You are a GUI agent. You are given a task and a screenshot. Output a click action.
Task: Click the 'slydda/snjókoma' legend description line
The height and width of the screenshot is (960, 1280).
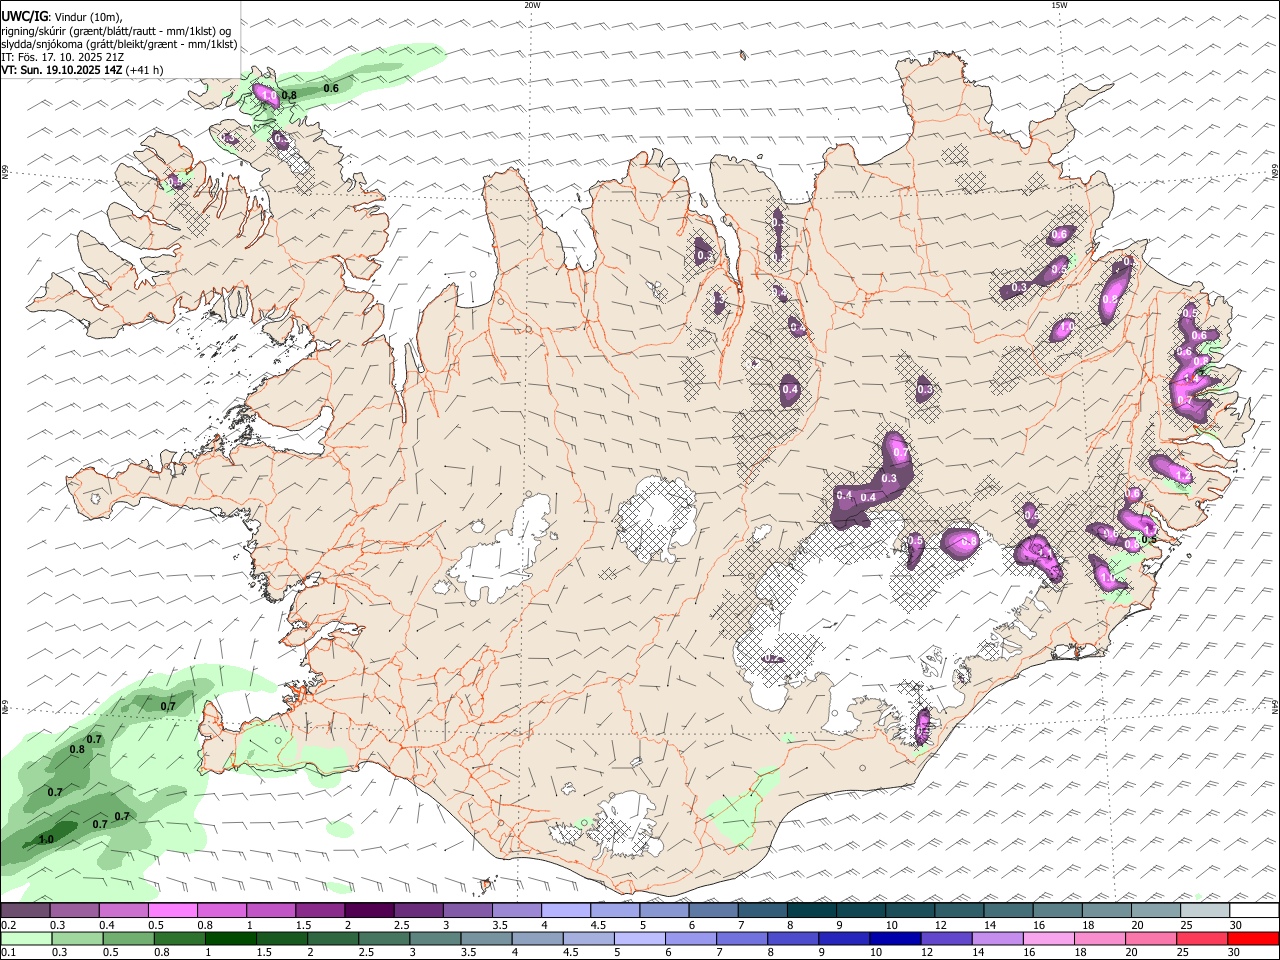pos(119,44)
